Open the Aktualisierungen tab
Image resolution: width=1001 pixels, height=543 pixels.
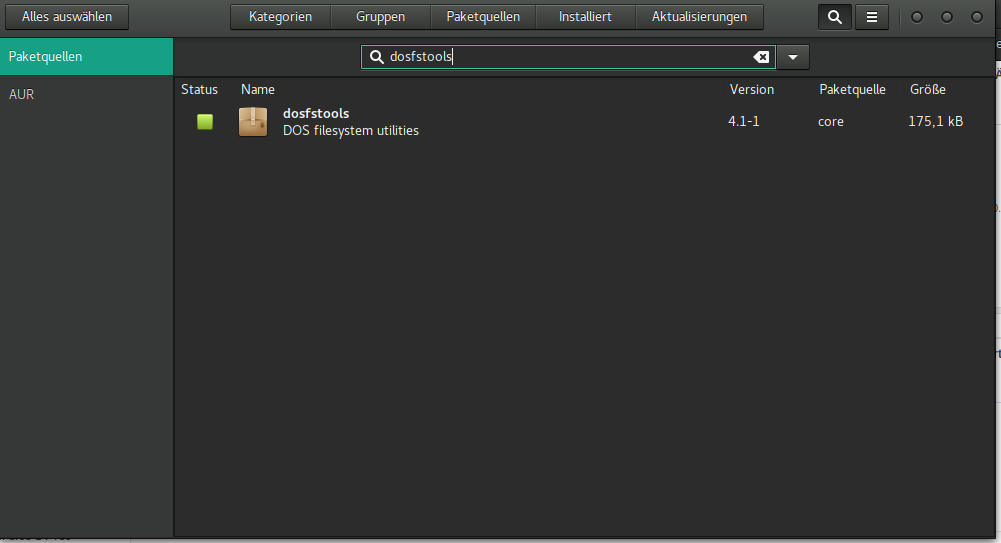pyautogui.click(x=699, y=17)
